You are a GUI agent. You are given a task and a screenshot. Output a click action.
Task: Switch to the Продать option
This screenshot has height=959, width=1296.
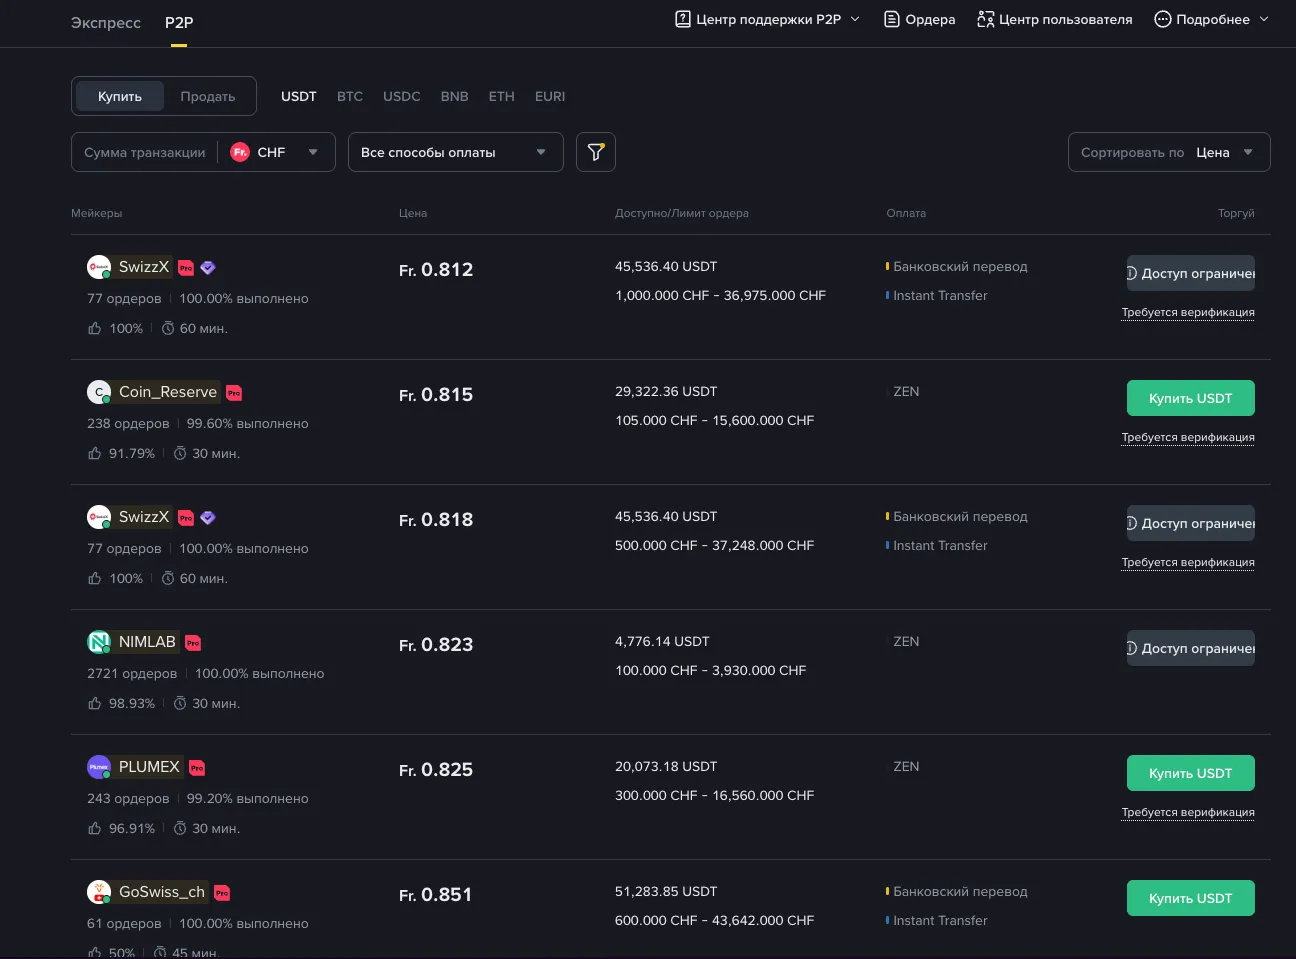tap(207, 96)
